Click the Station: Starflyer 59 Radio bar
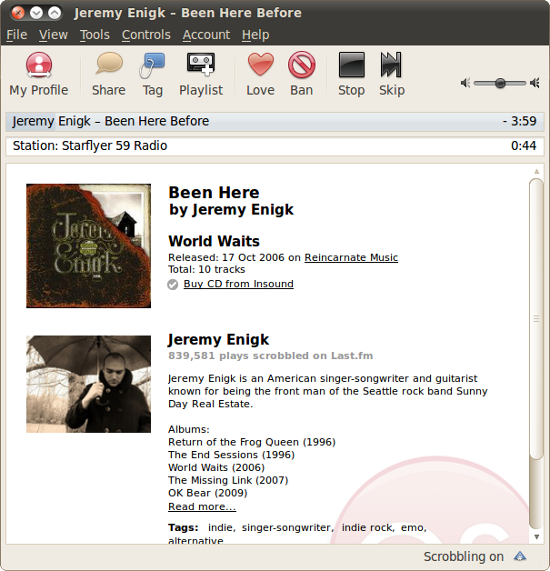550x571 pixels. (275, 146)
